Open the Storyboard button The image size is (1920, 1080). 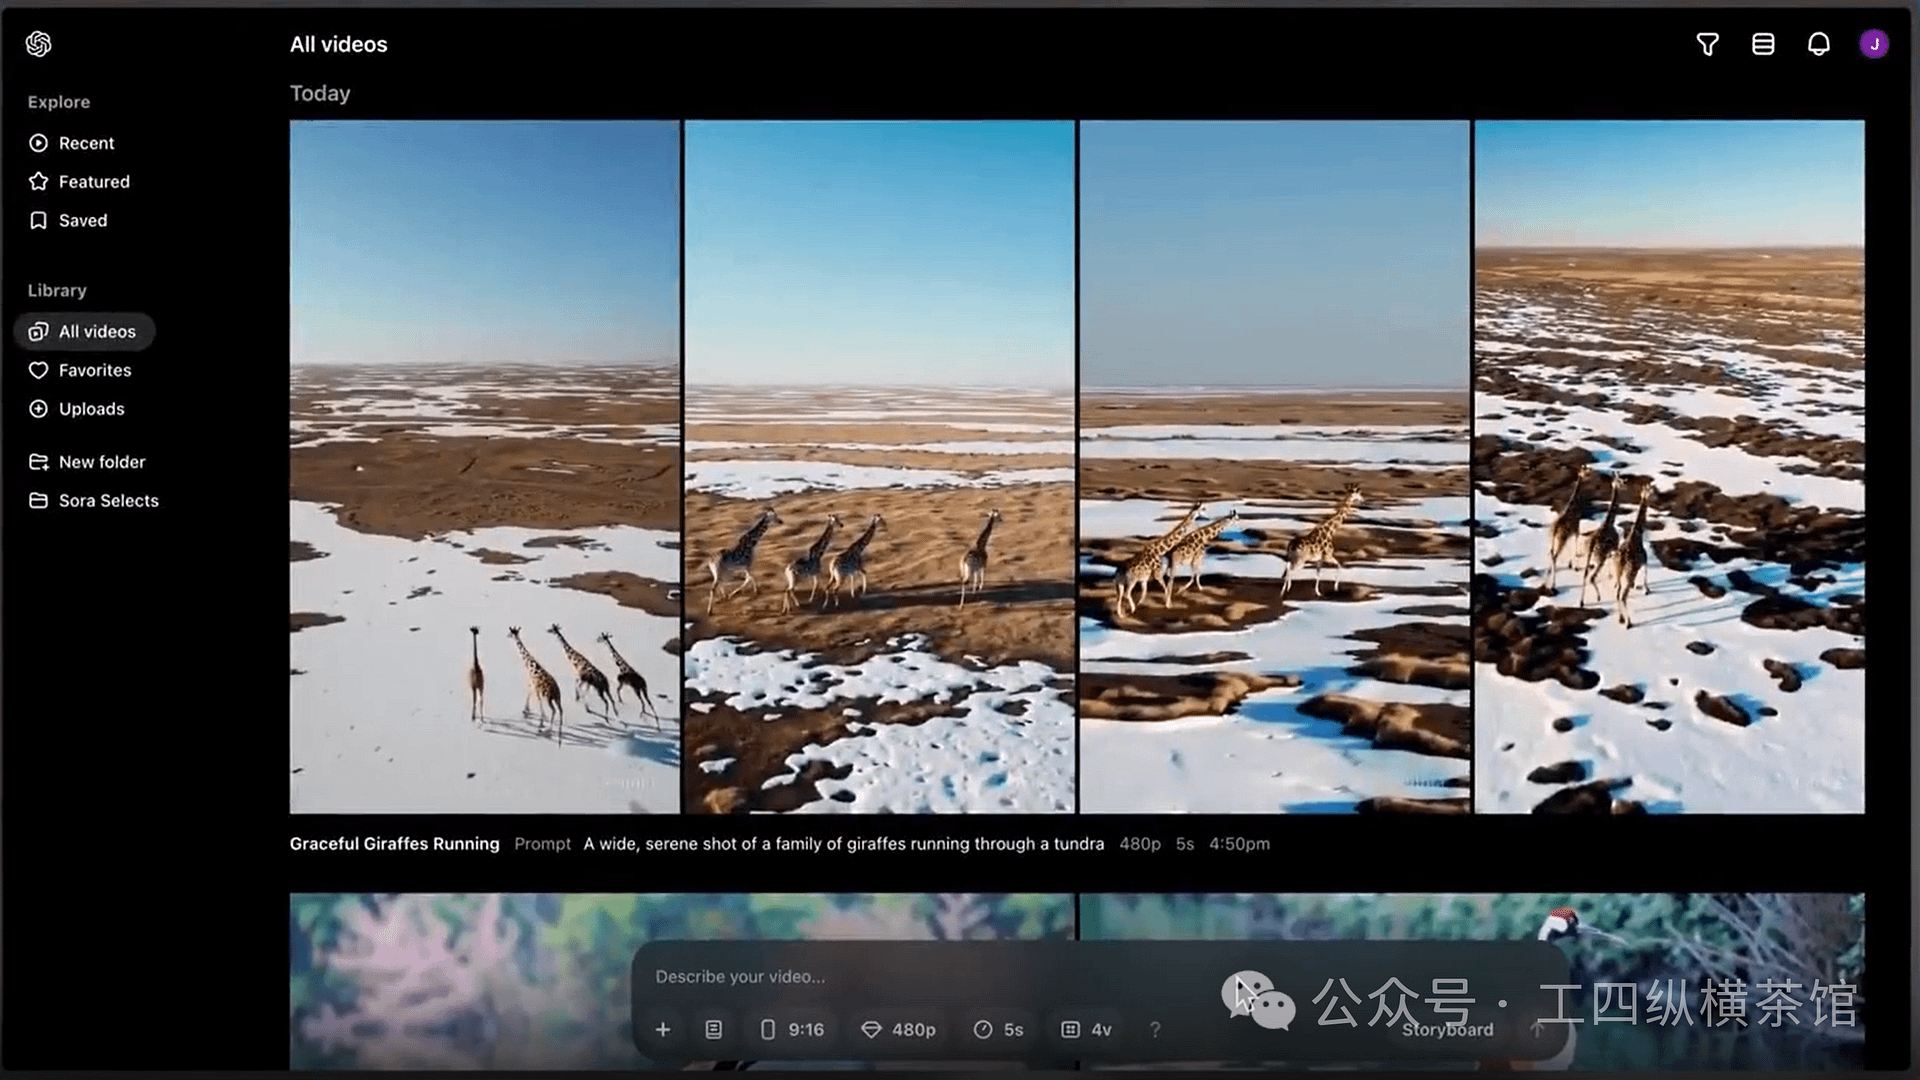tap(1446, 1029)
